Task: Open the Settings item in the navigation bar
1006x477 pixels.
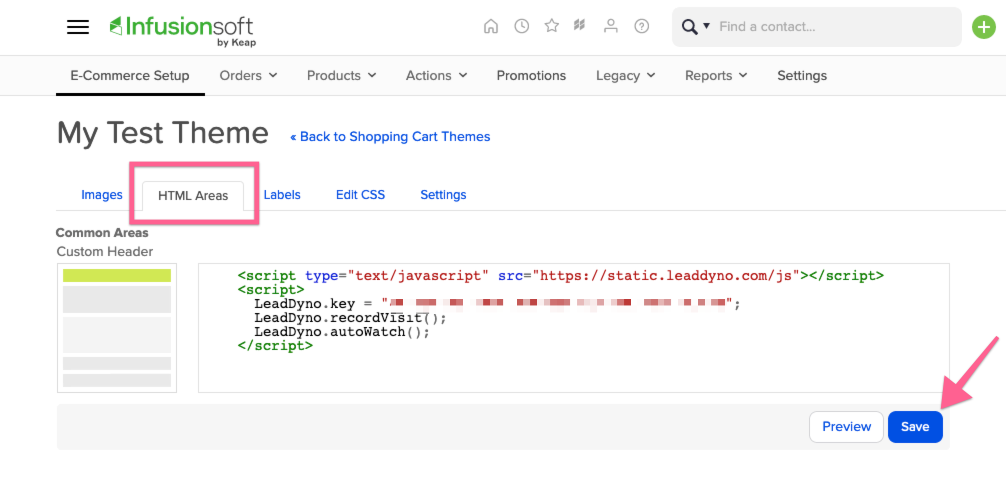Action: (802, 76)
